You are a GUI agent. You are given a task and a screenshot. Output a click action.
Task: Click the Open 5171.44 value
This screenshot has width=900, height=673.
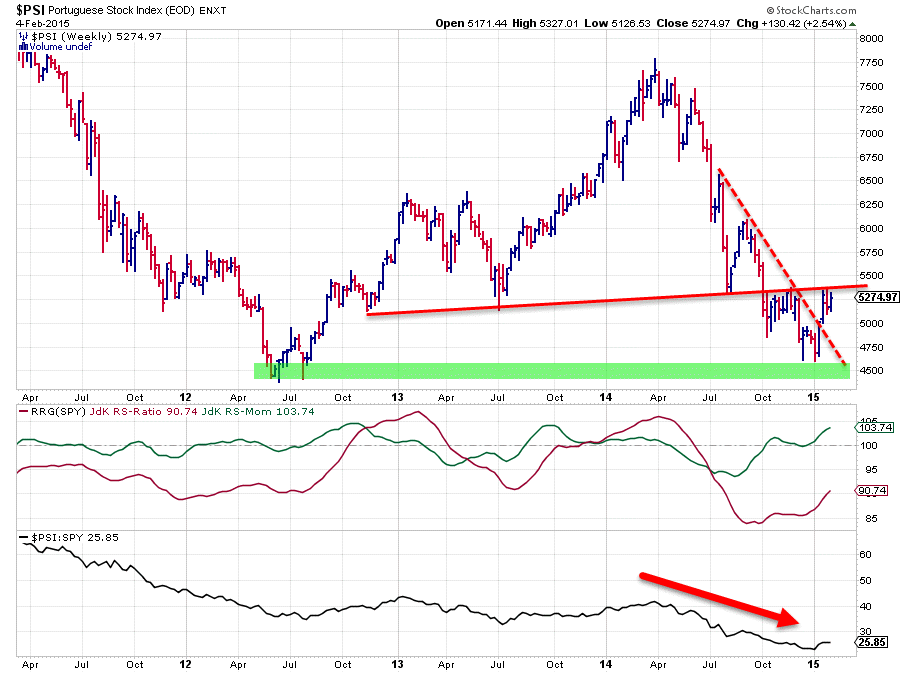tap(471, 24)
